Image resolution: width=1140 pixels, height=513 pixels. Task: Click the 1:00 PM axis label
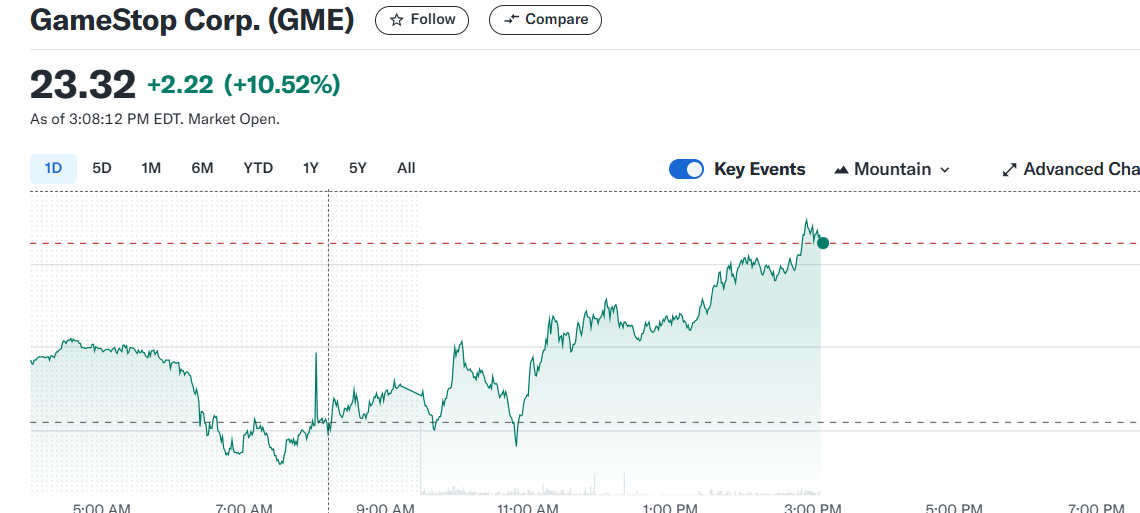[x=671, y=508]
